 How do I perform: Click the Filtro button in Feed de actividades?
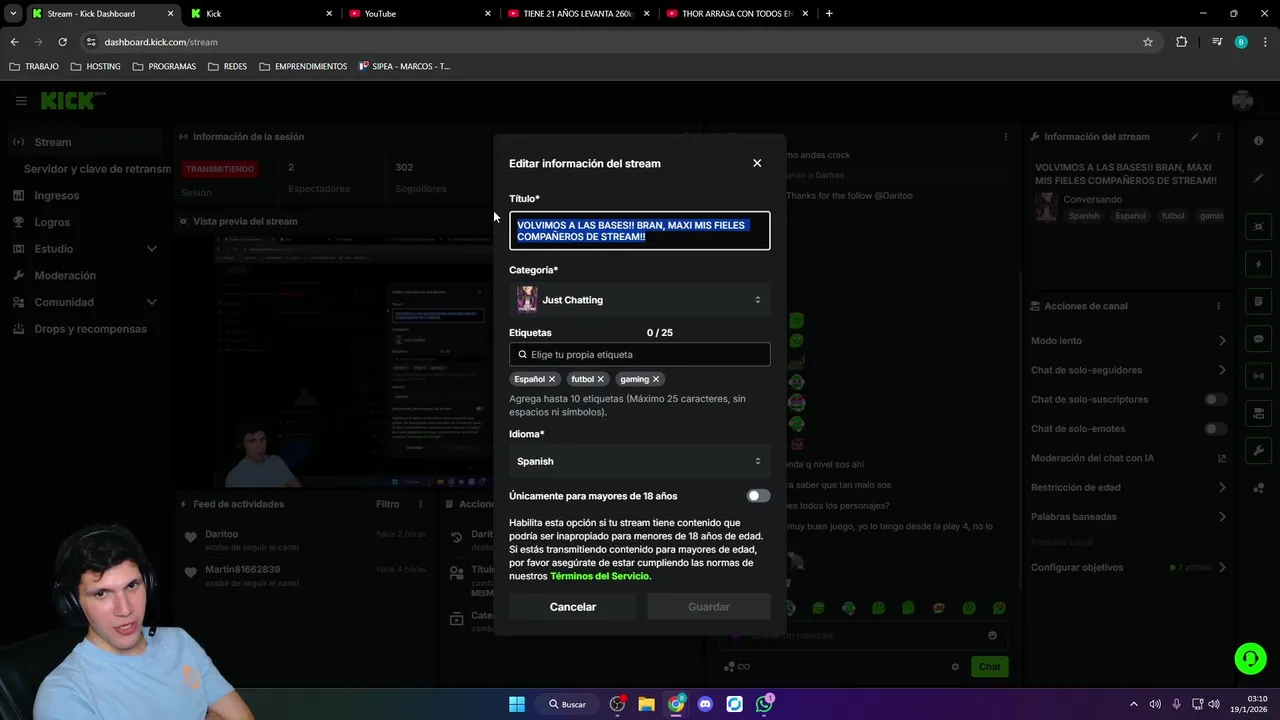click(x=387, y=504)
